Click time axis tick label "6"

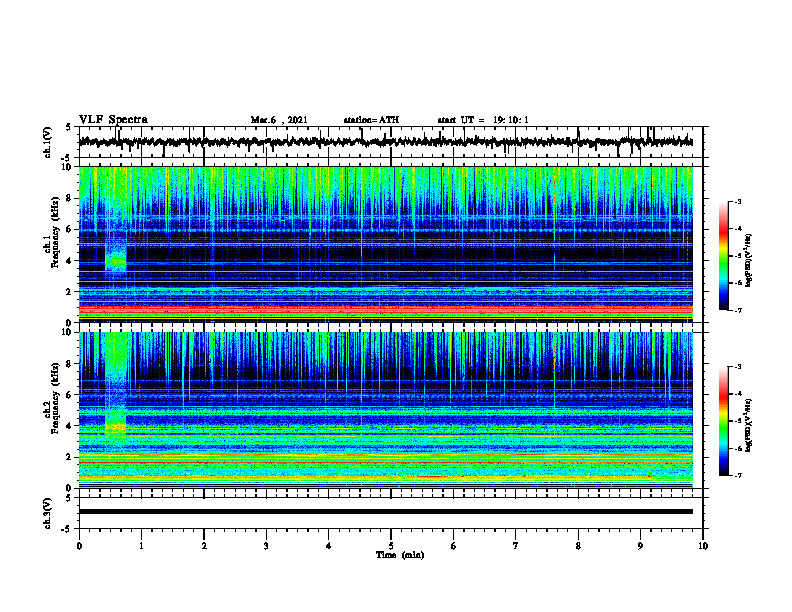(454, 546)
